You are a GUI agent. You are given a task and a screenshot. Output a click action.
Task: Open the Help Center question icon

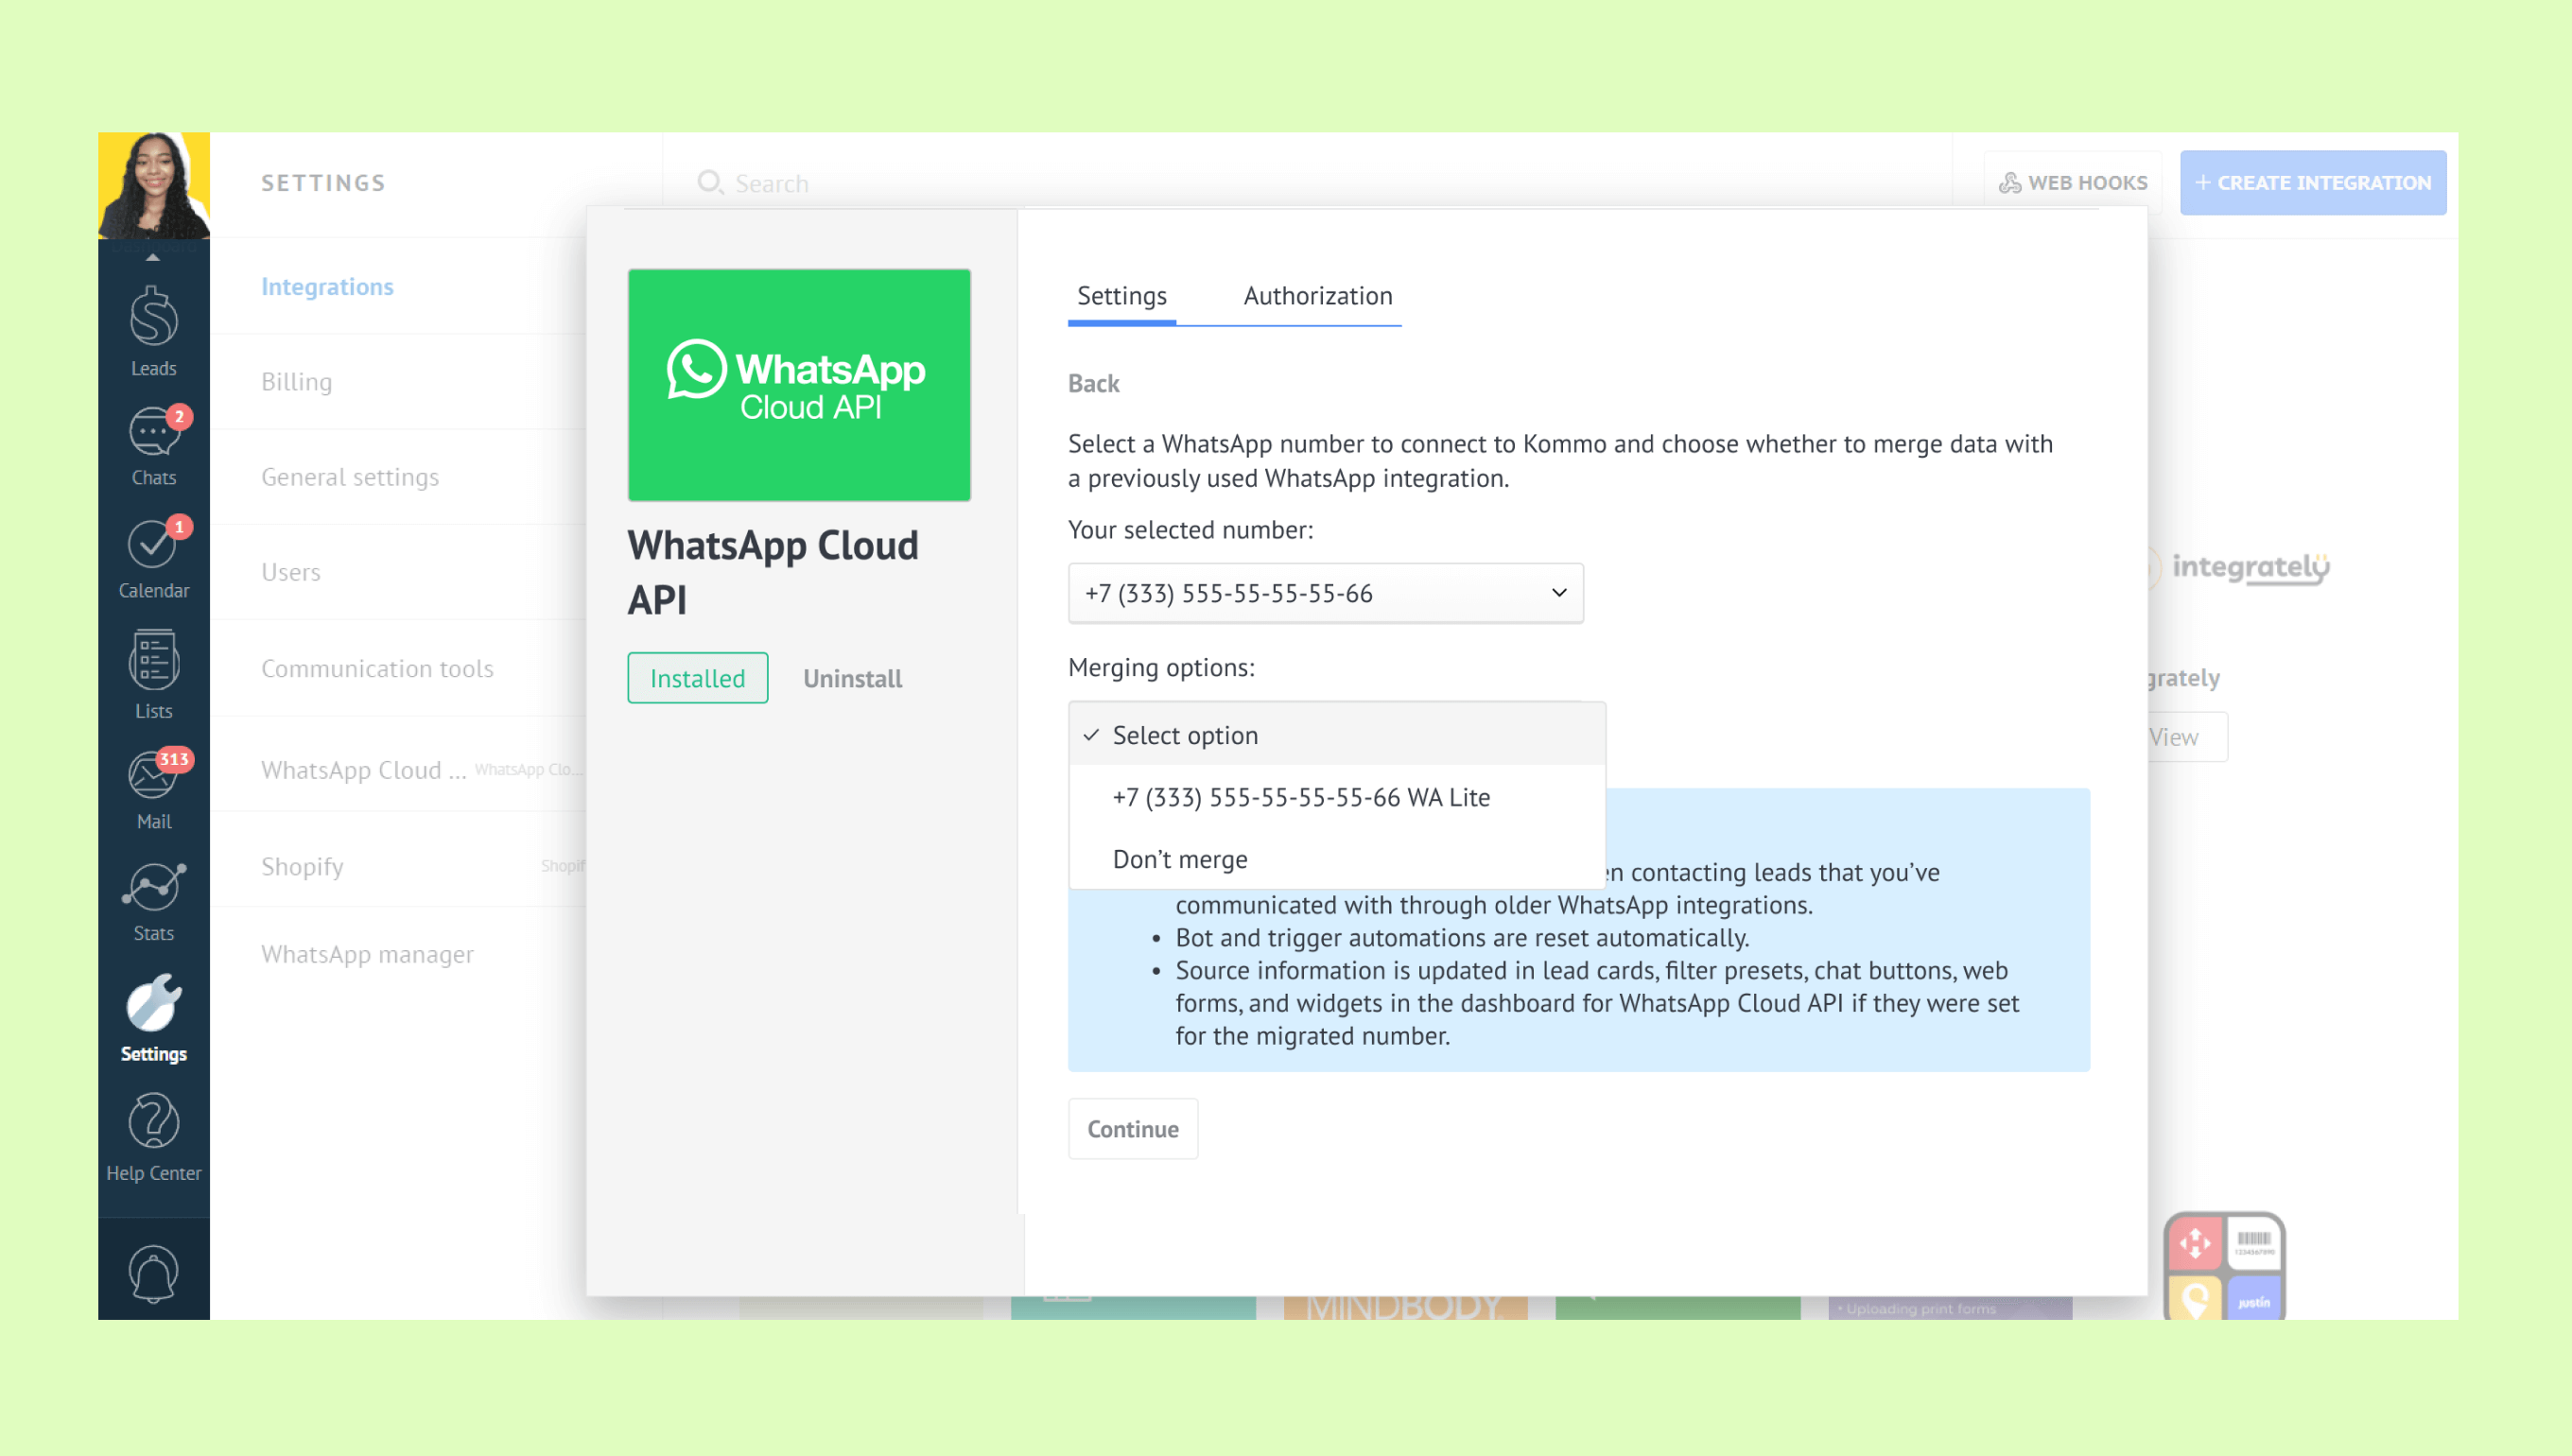click(153, 1120)
